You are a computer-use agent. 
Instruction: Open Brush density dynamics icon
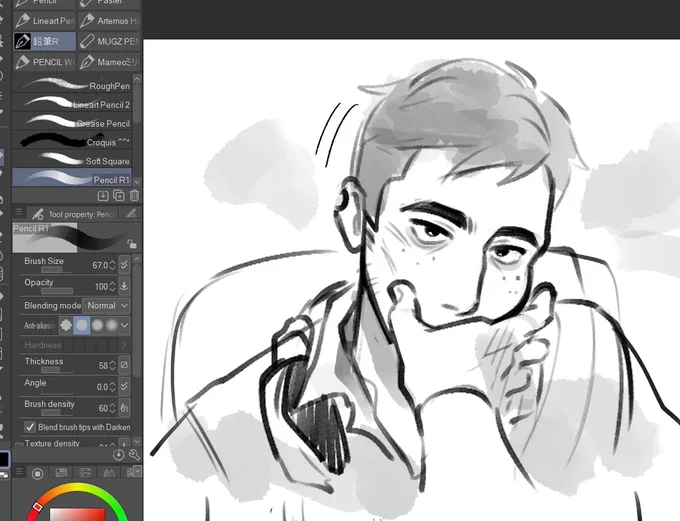(x=124, y=407)
